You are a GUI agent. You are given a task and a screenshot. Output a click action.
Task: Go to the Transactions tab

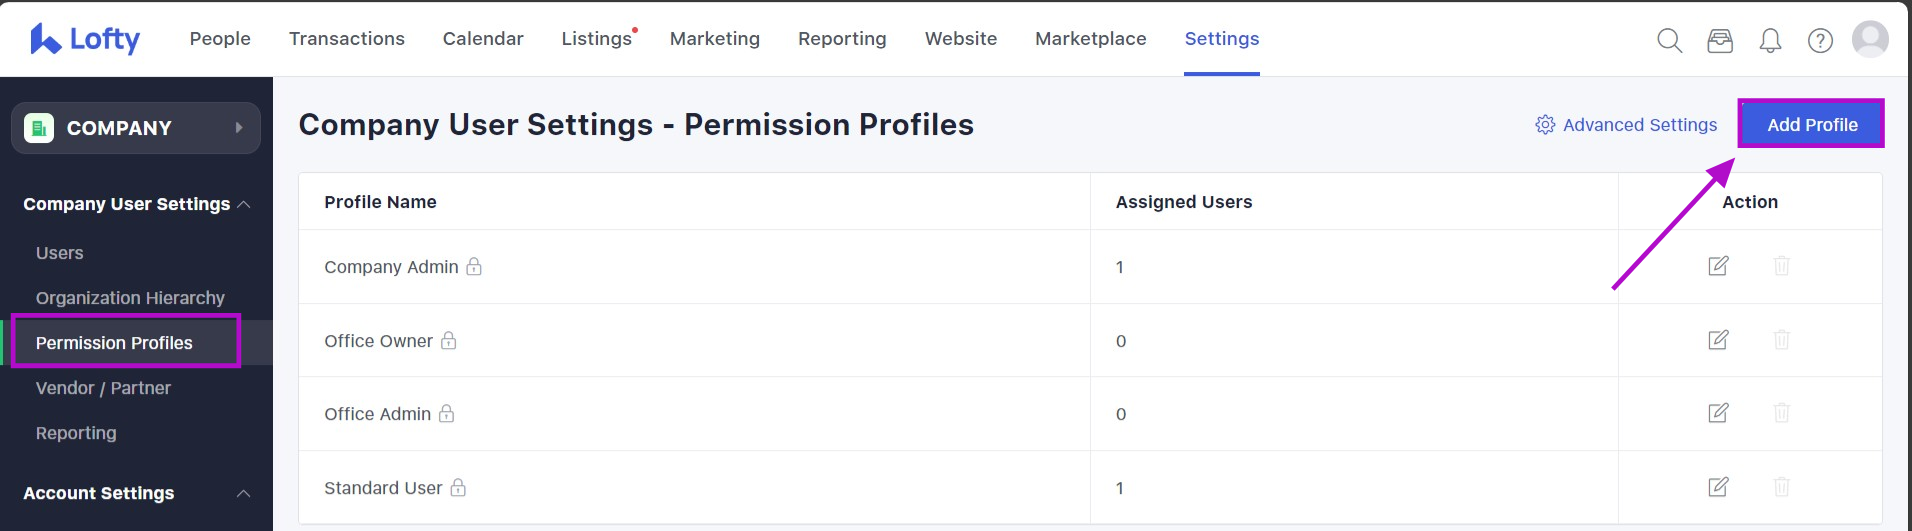346,39
